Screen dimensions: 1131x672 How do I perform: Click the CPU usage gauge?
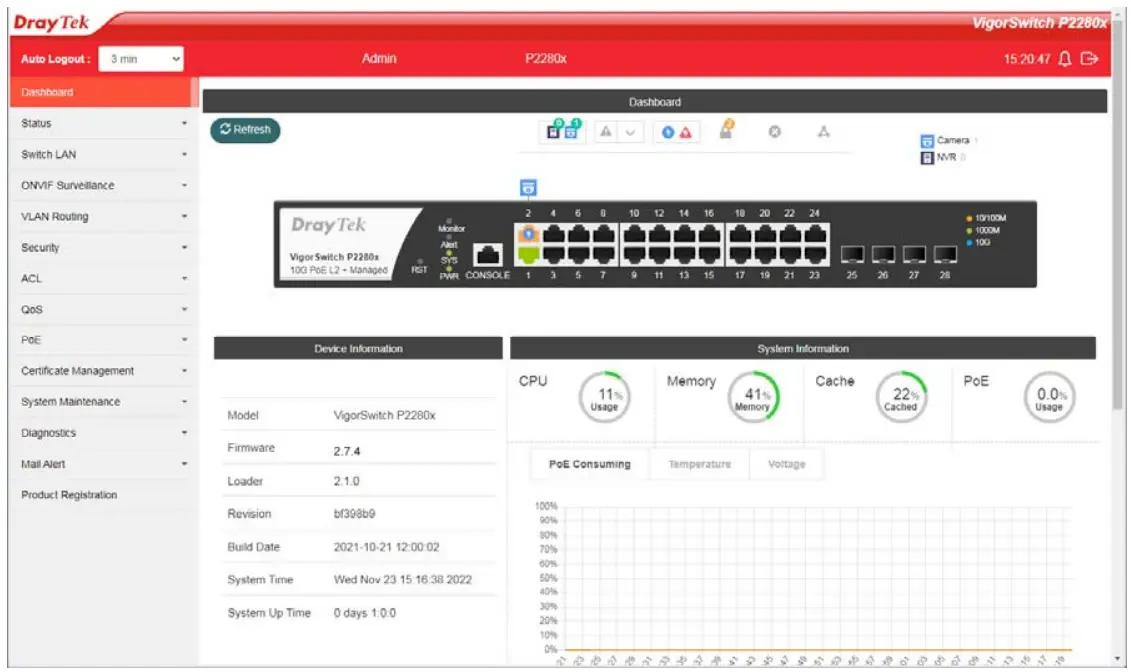[604, 397]
